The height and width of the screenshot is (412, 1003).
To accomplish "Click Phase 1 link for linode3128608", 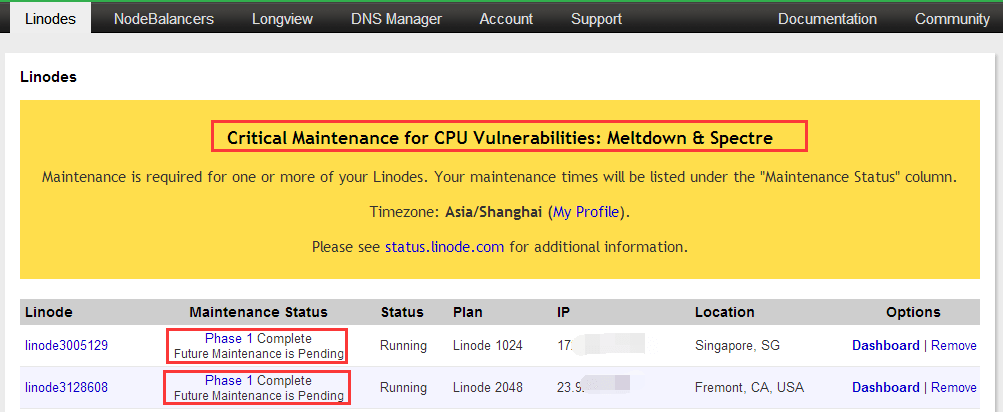I will click(229, 381).
